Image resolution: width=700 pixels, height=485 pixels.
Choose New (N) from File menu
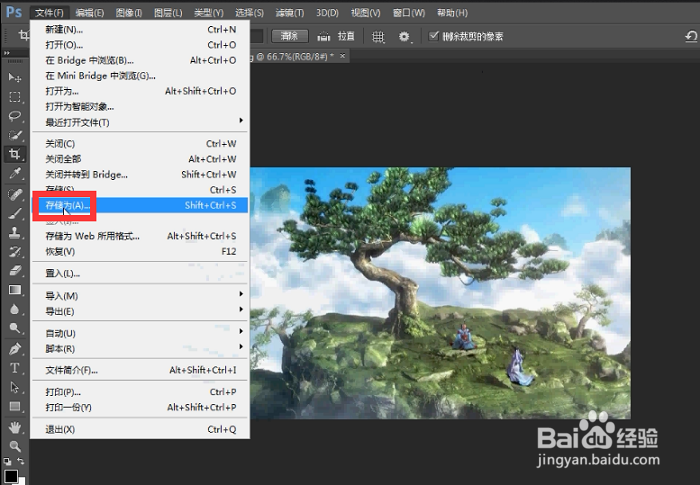(140, 29)
